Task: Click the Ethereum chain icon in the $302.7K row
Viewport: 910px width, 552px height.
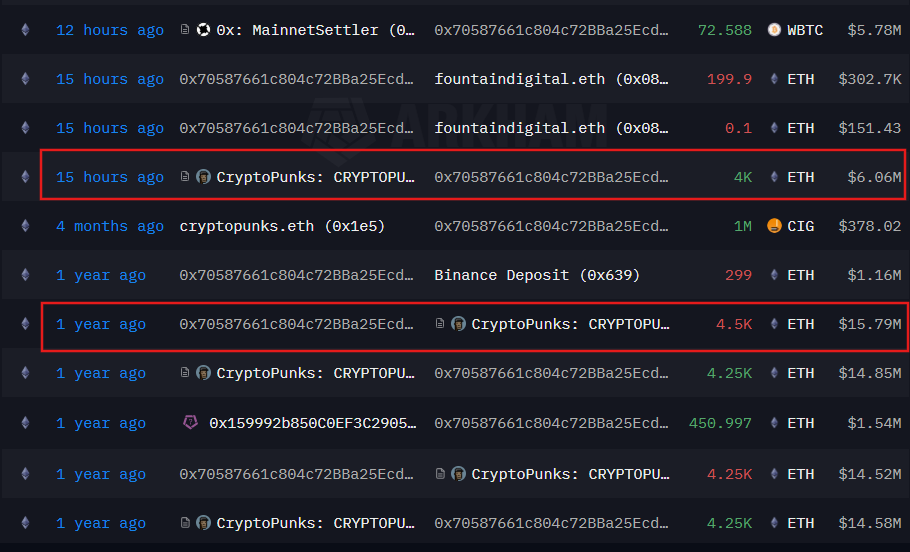Action: 26,79
